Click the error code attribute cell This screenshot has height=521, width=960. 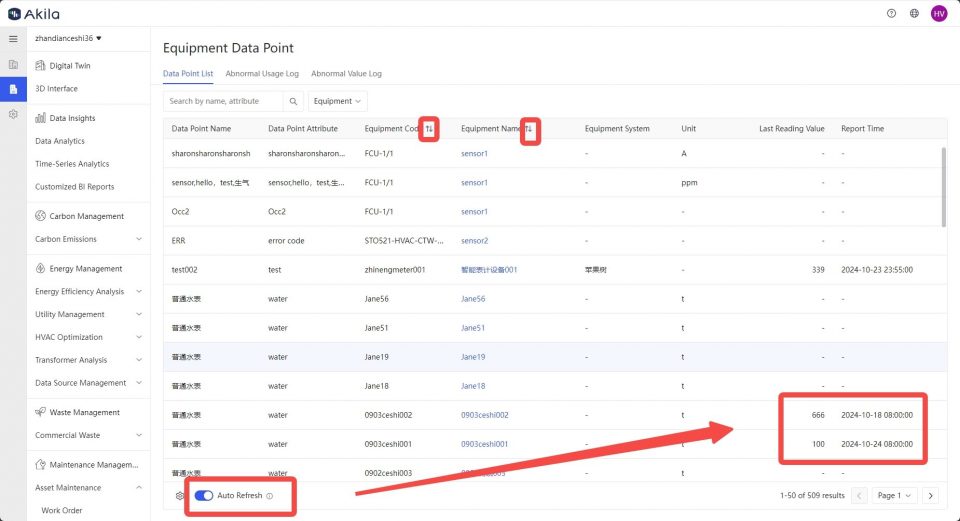point(286,241)
